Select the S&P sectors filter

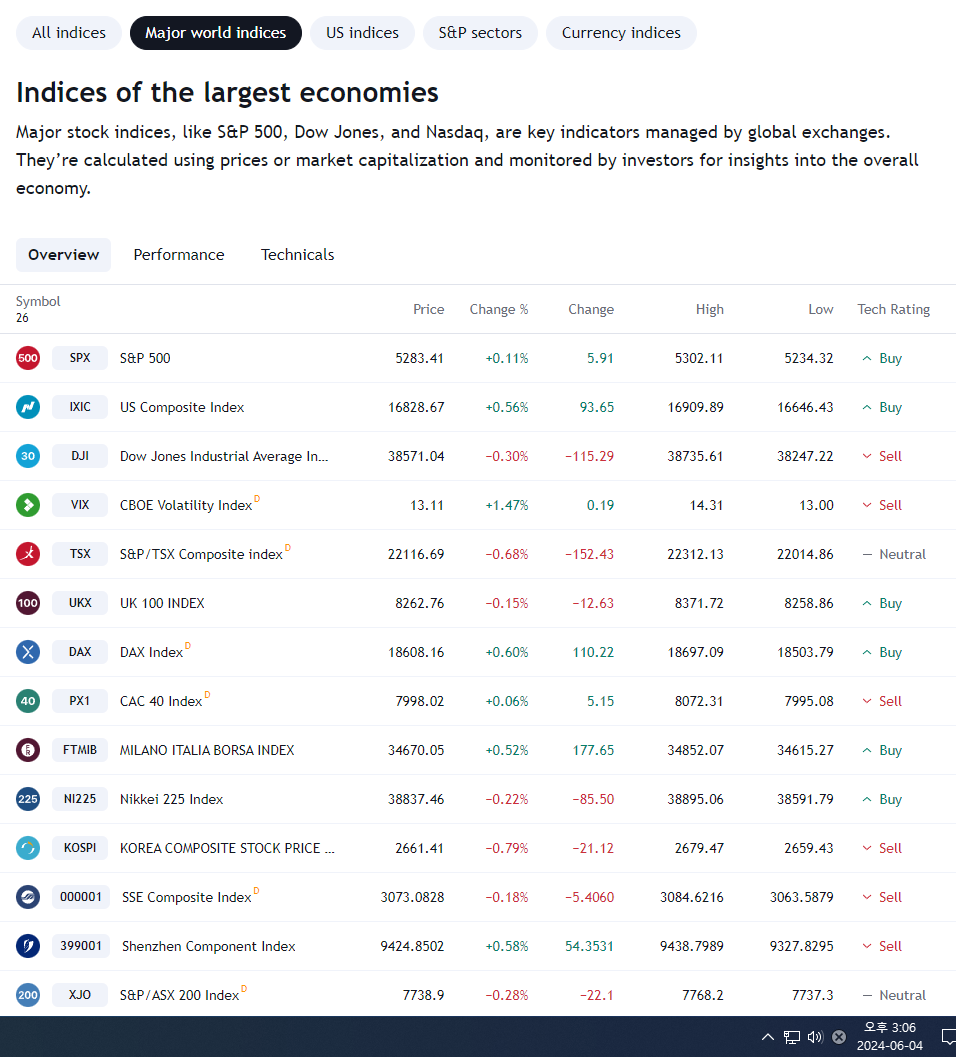point(480,33)
